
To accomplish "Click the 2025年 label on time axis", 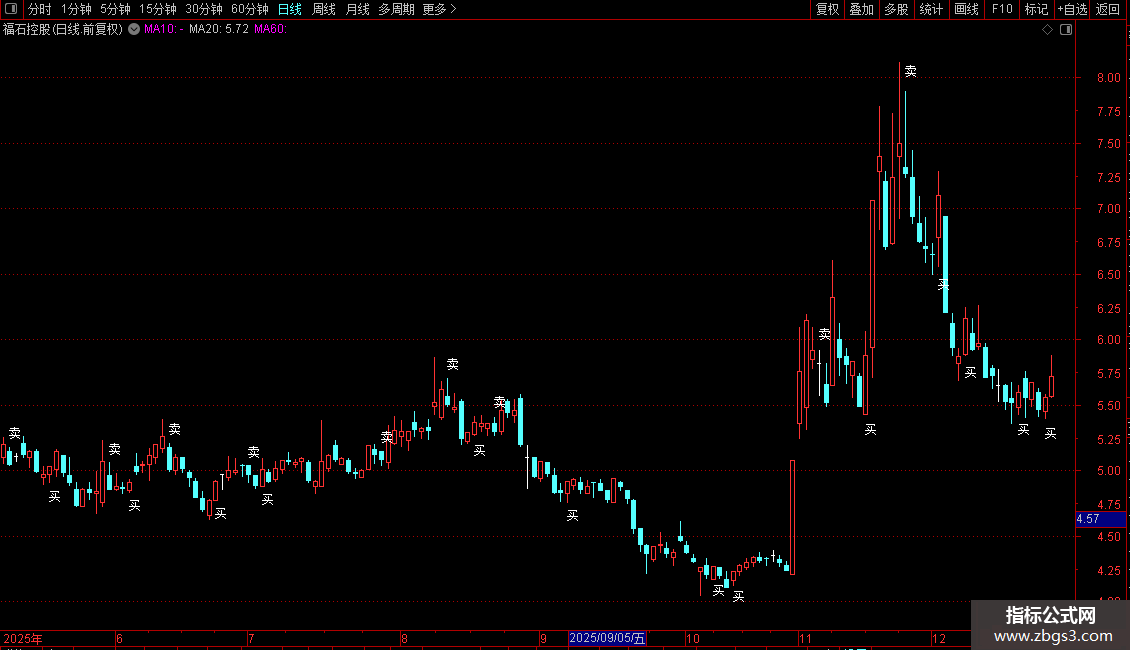I will [x=22, y=638].
